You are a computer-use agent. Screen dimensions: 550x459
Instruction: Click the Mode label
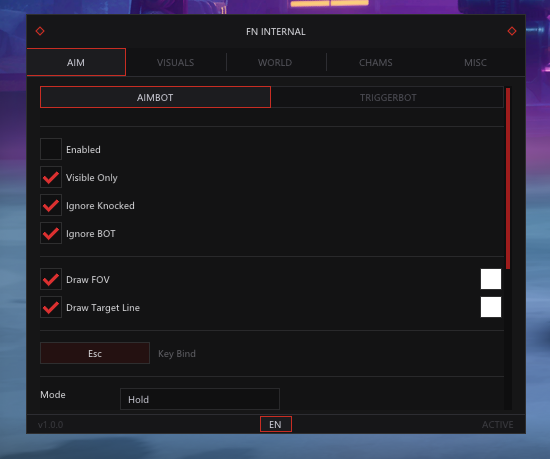pos(53,394)
